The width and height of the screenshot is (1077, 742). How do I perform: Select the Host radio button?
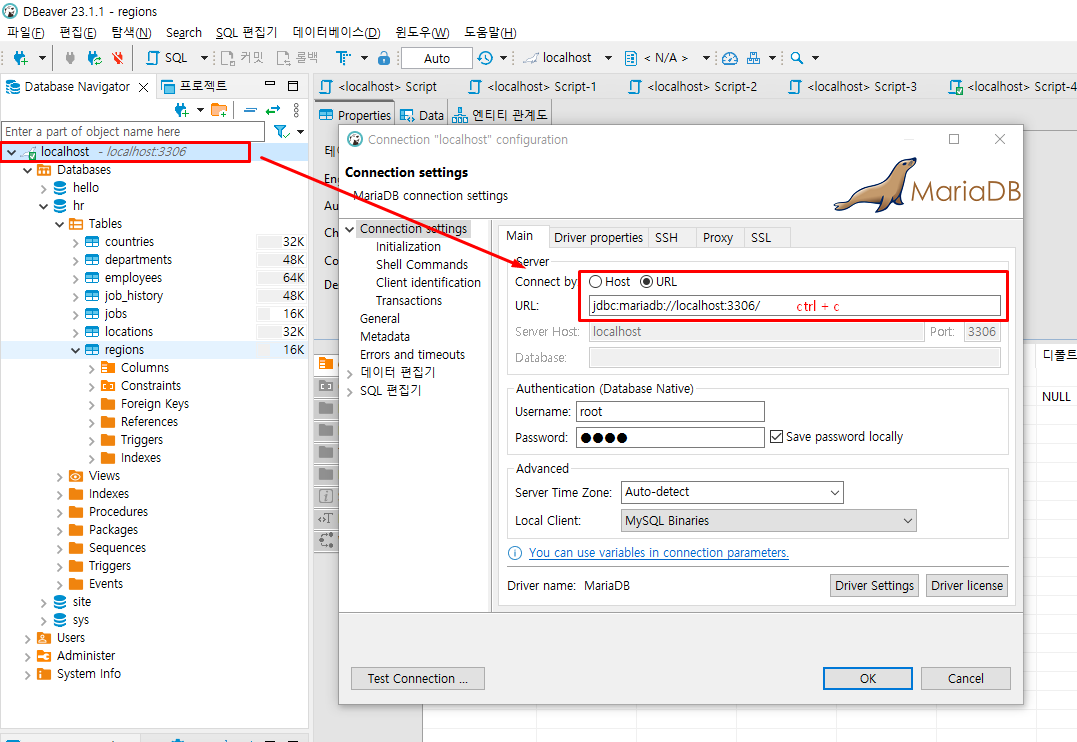click(x=596, y=282)
